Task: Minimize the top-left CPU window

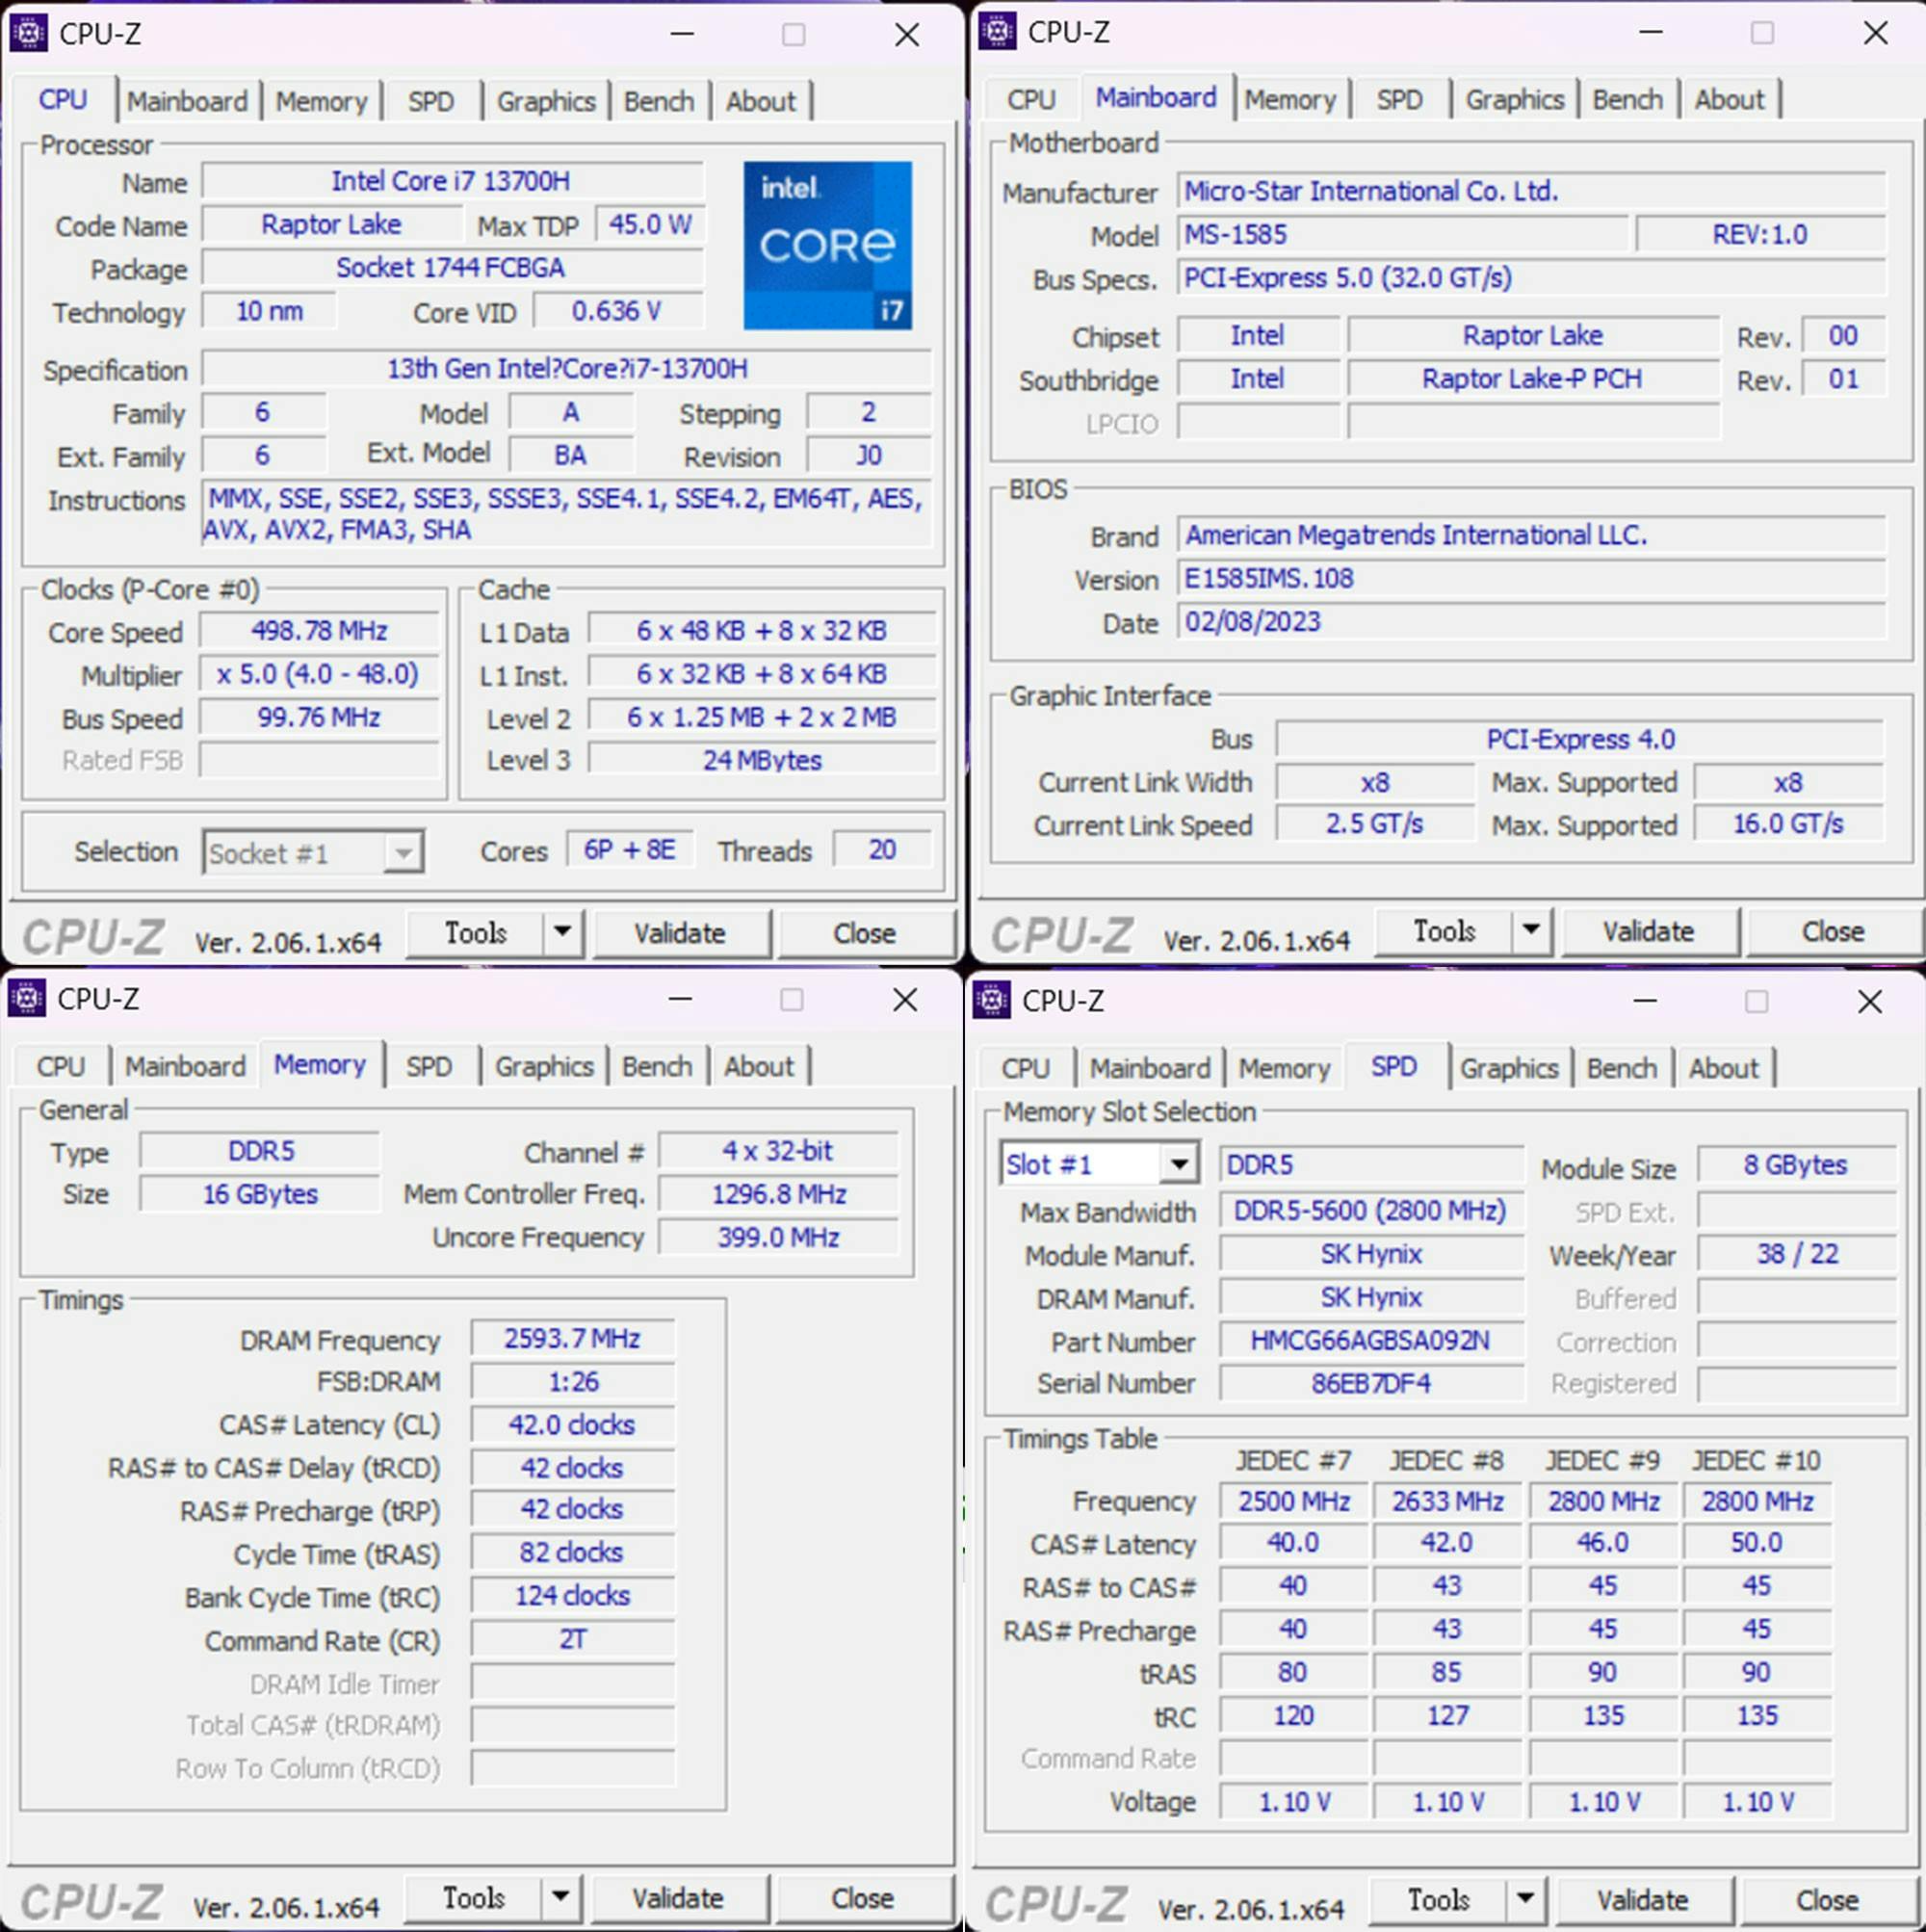Action: (x=682, y=34)
